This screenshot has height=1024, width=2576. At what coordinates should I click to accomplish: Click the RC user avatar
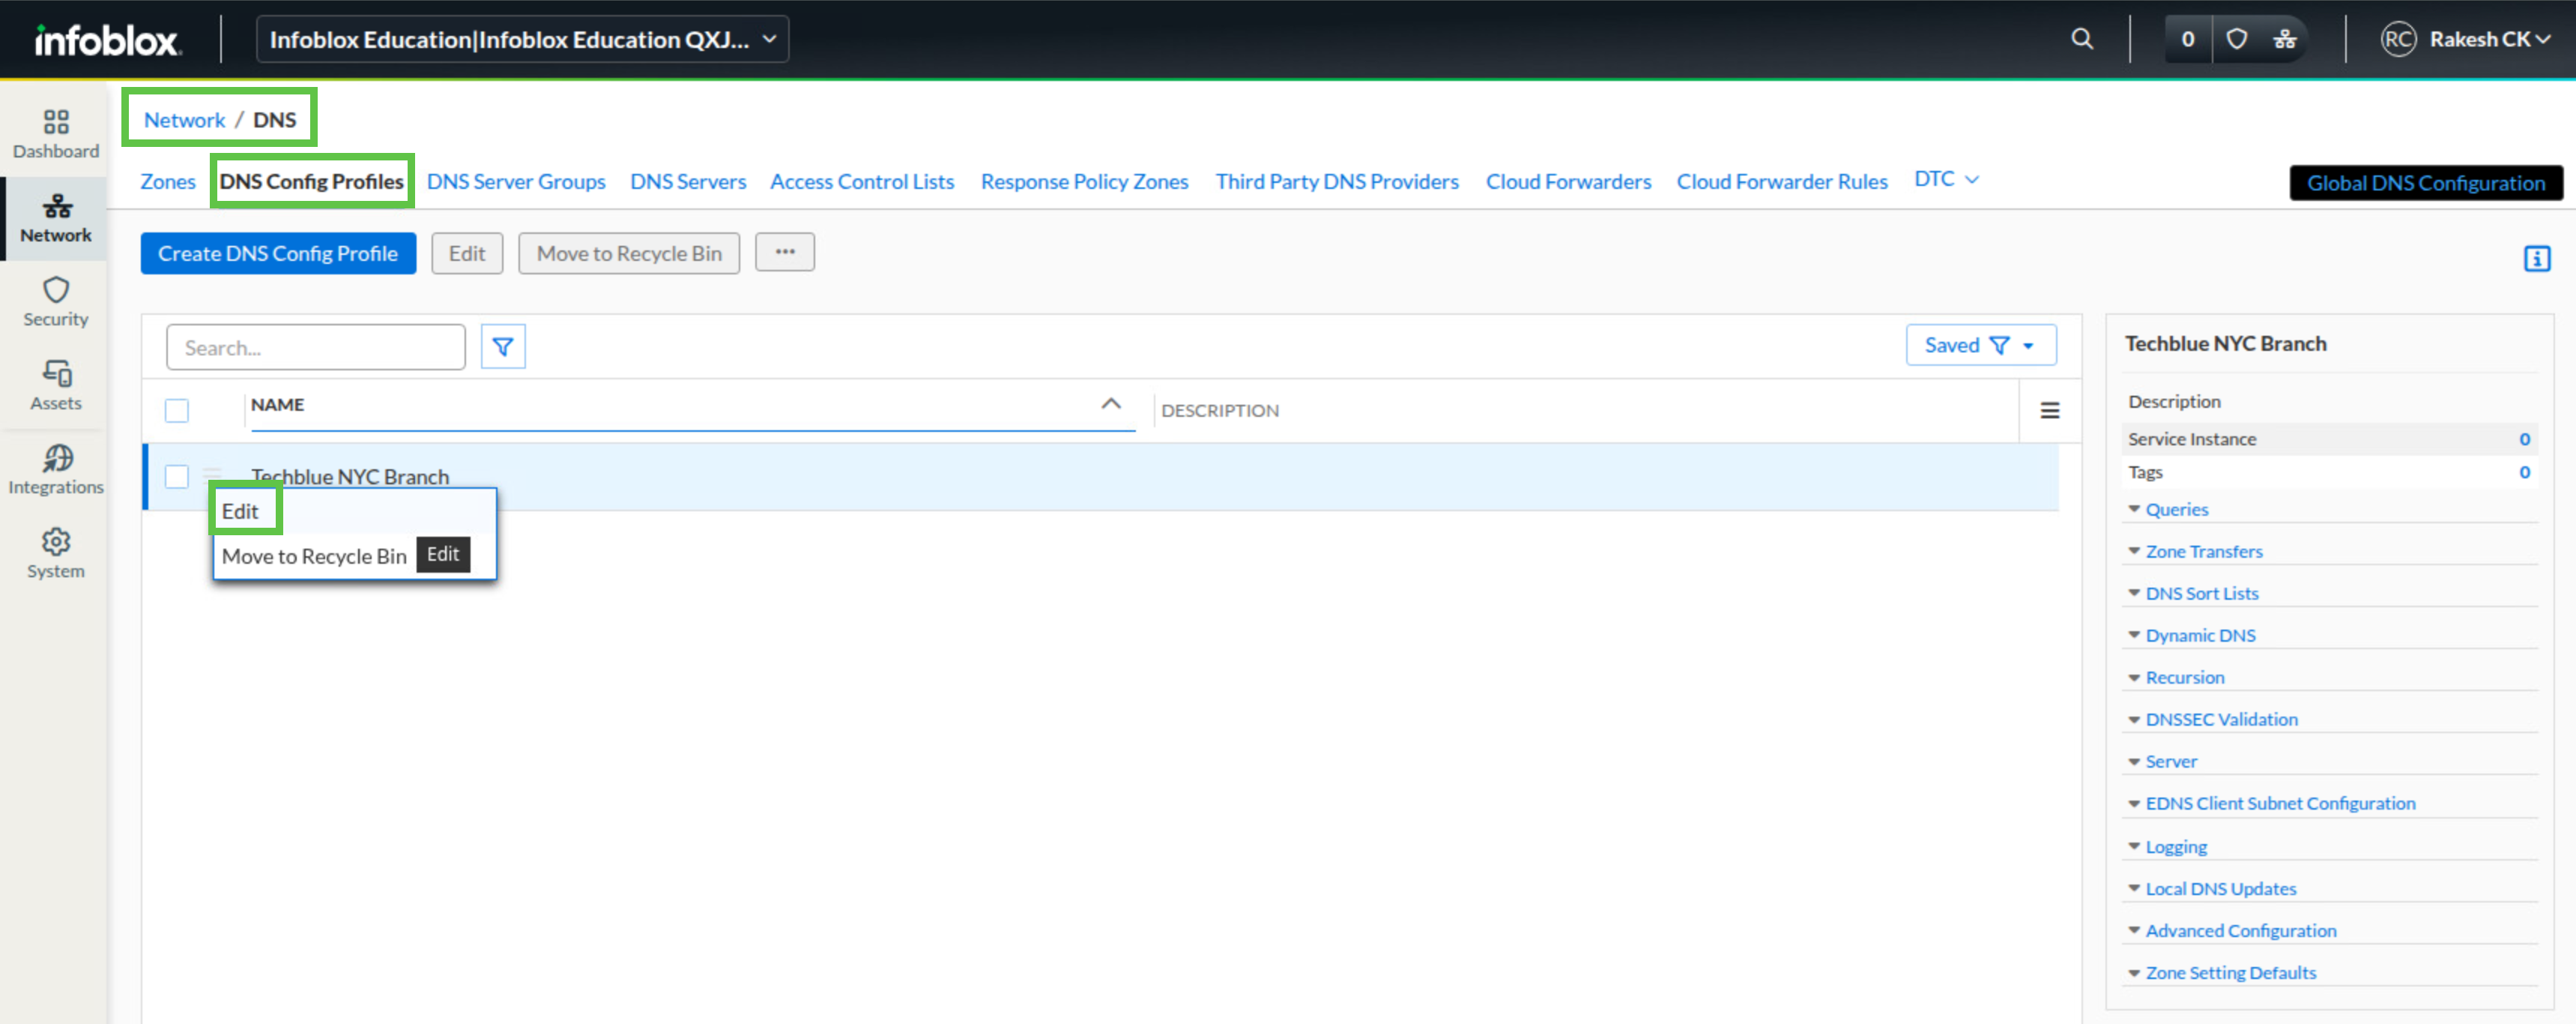point(2398,39)
